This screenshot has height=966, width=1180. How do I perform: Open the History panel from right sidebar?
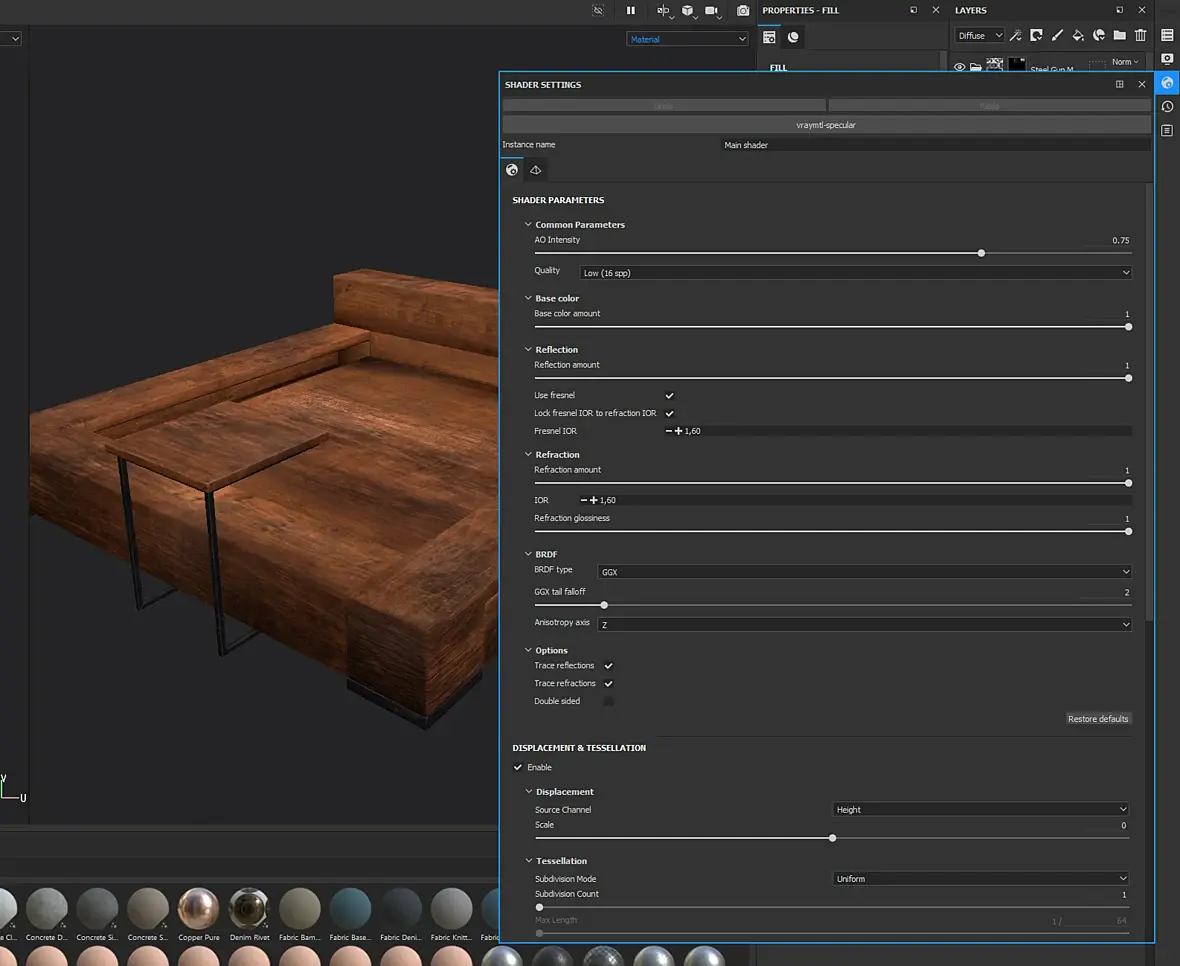pyautogui.click(x=1167, y=107)
